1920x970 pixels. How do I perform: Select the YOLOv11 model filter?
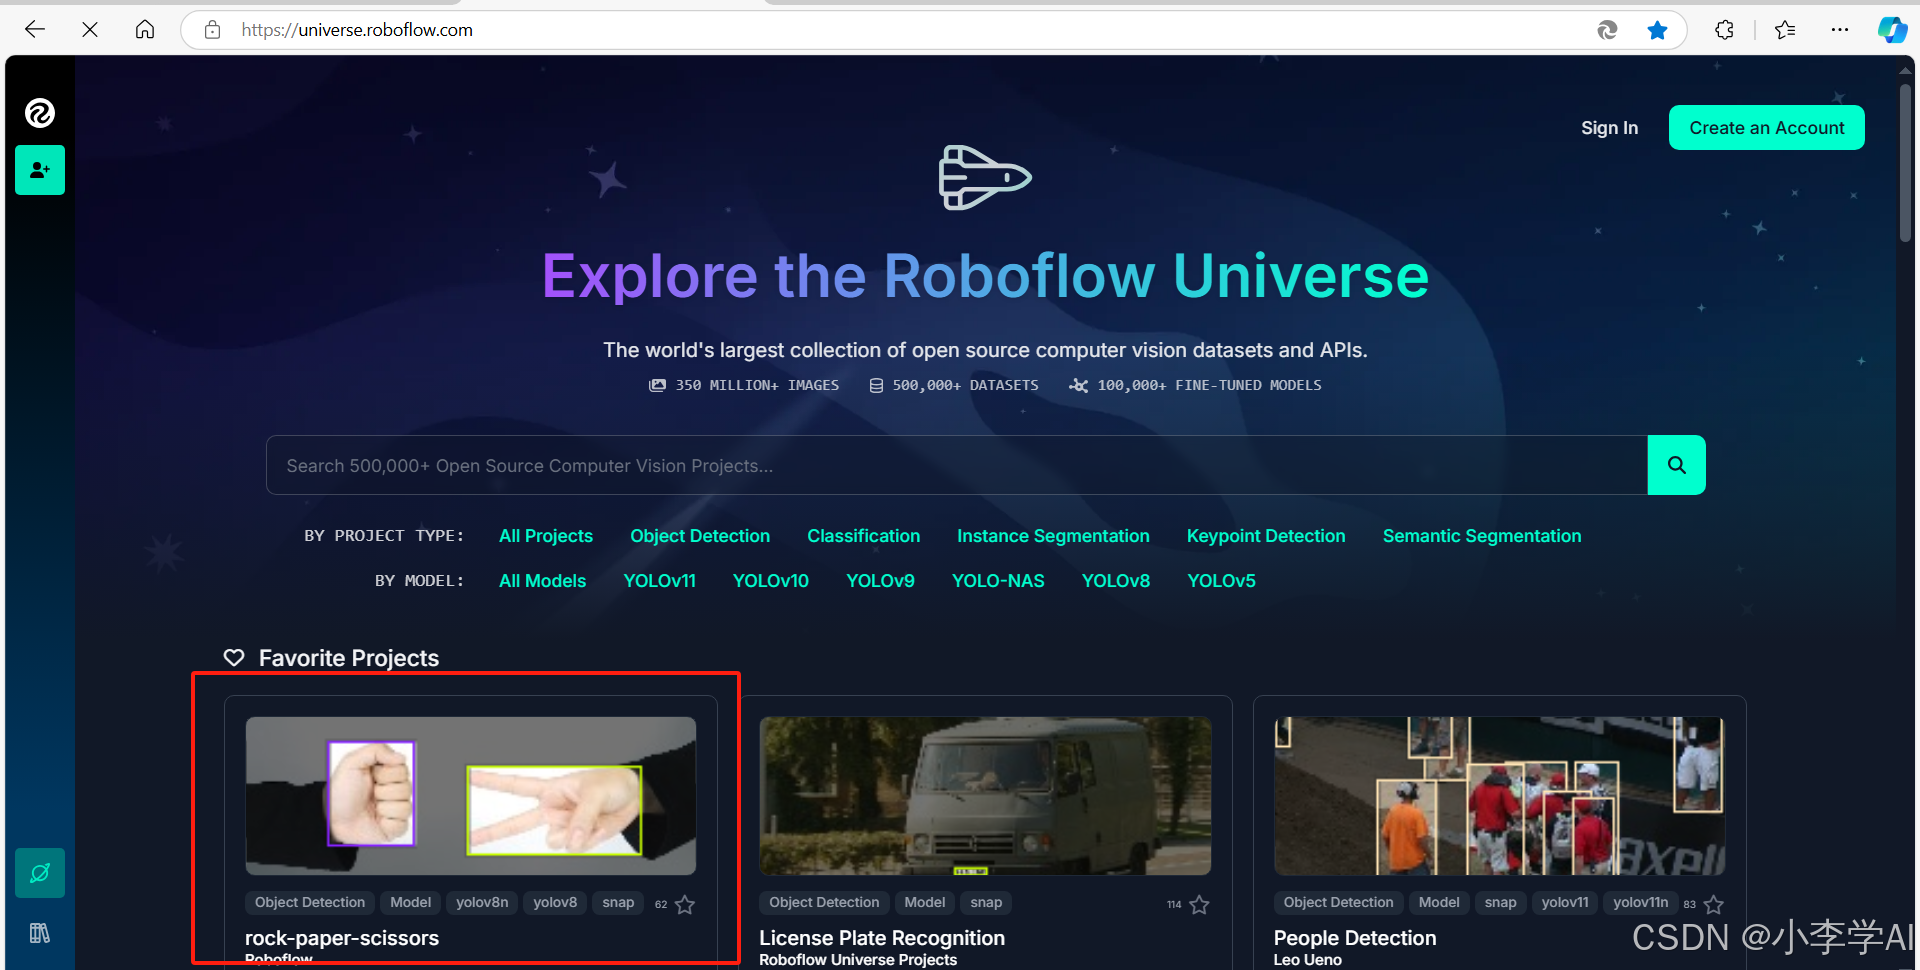pyautogui.click(x=659, y=581)
